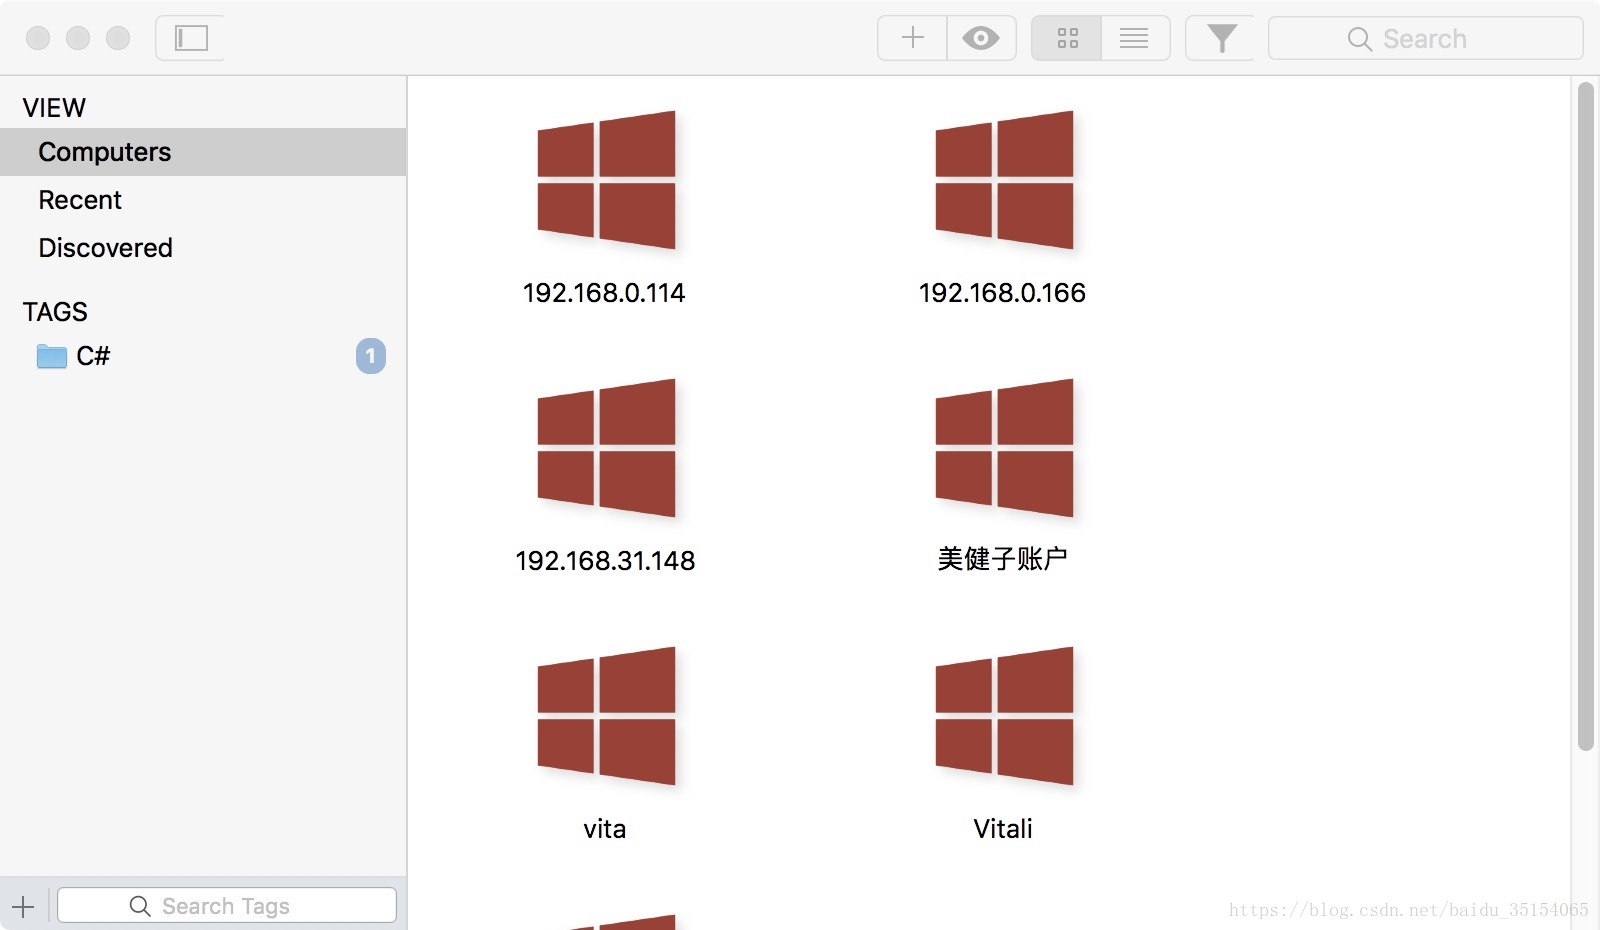Toggle the sidebar panel button
Image resolution: width=1600 pixels, height=930 pixels.
coord(190,38)
